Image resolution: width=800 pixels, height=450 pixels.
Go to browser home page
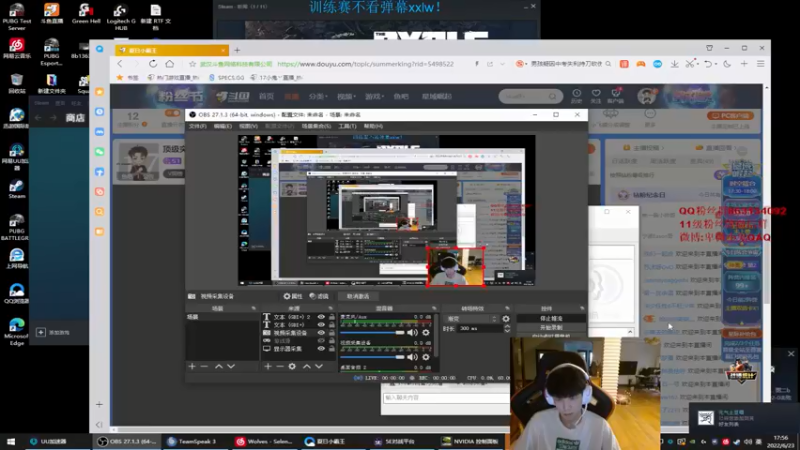pos(169,64)
